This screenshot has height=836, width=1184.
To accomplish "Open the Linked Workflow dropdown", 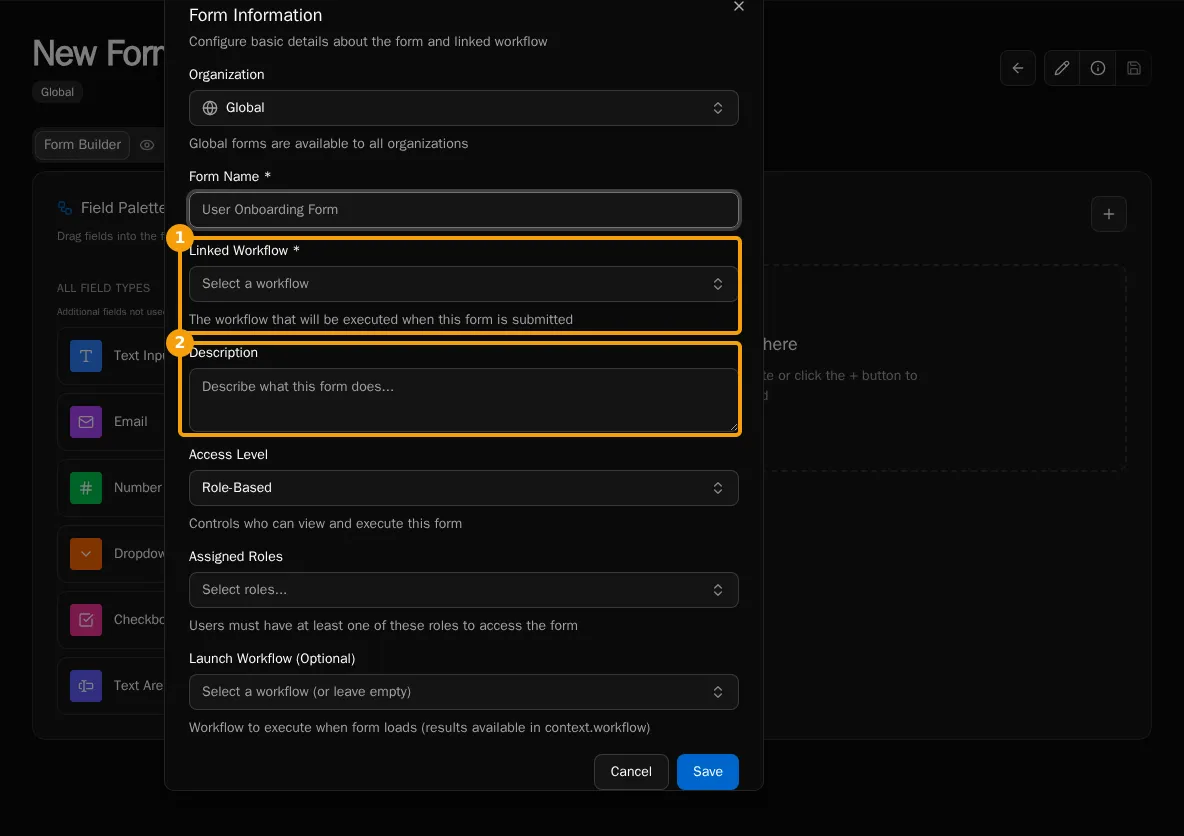I will coord(463,284).
